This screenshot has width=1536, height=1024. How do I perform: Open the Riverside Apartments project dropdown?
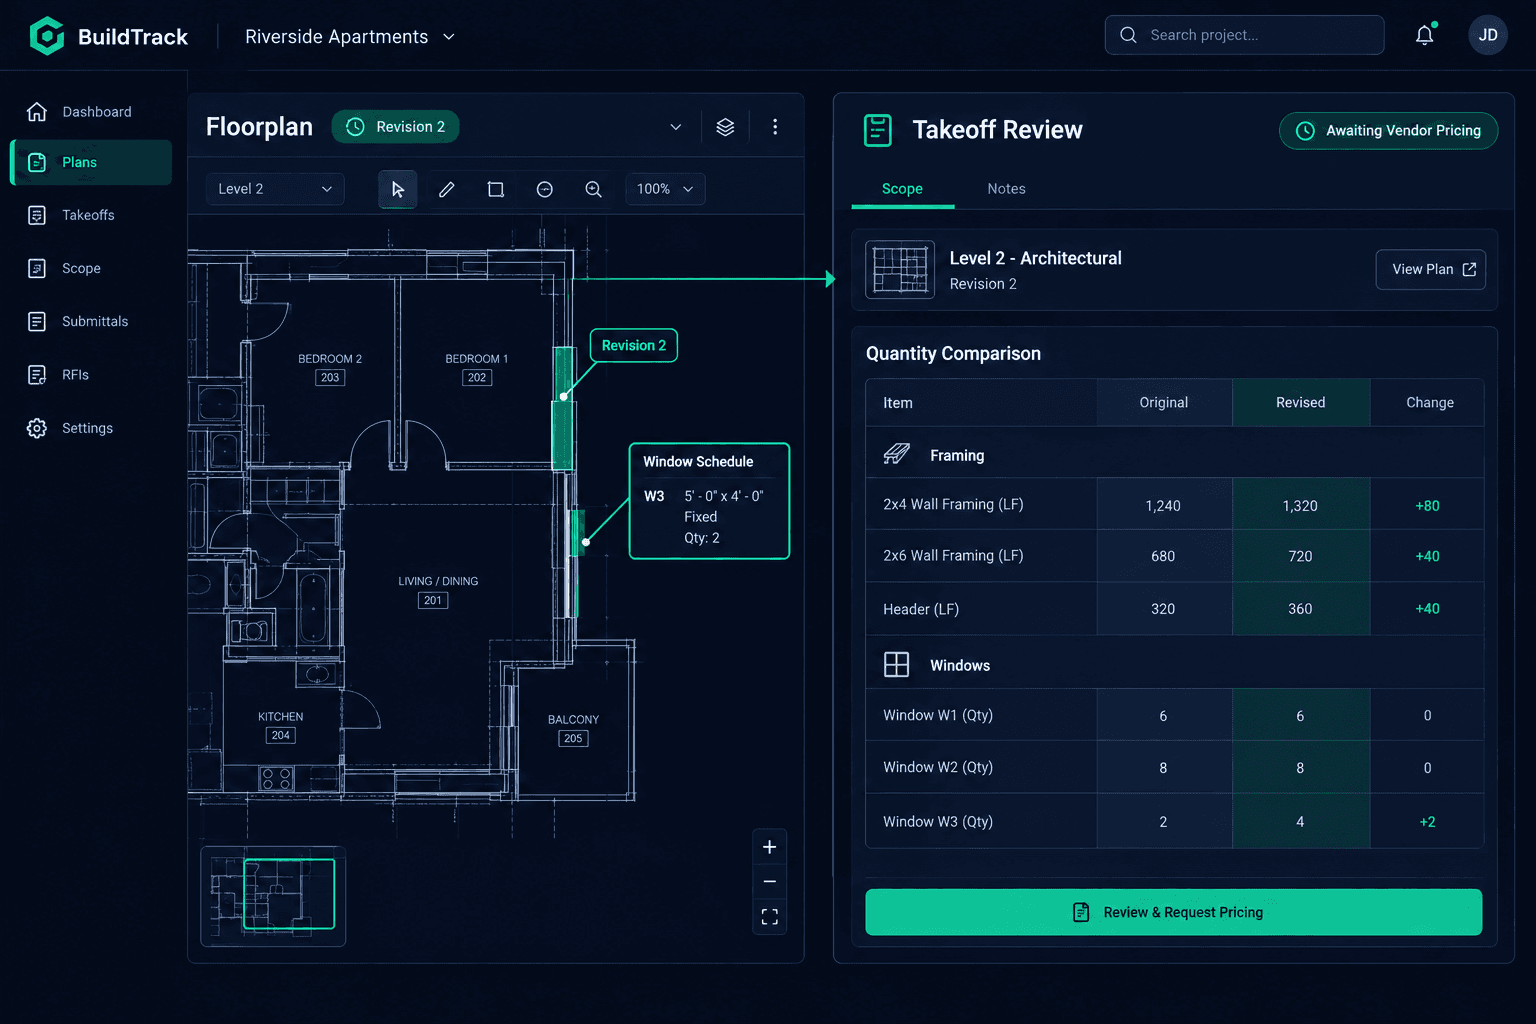pos(350,37)
